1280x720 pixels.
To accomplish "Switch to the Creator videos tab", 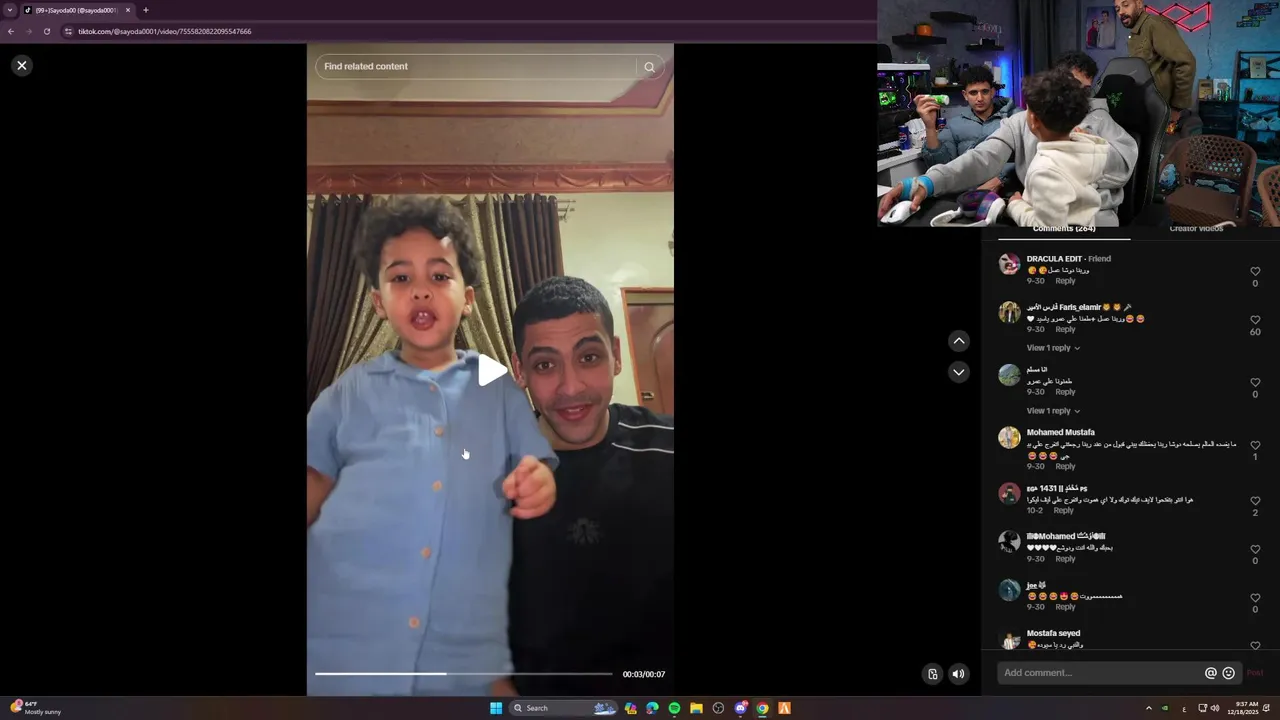I will pyautogui.click(x=1196, y=229).
